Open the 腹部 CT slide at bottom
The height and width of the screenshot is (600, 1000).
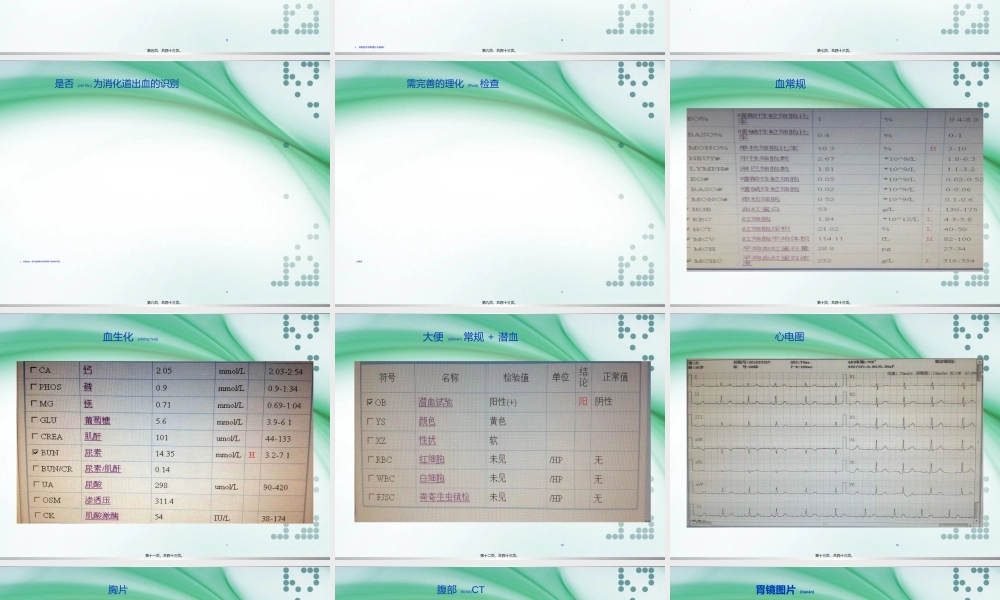(x=460, y=590)
